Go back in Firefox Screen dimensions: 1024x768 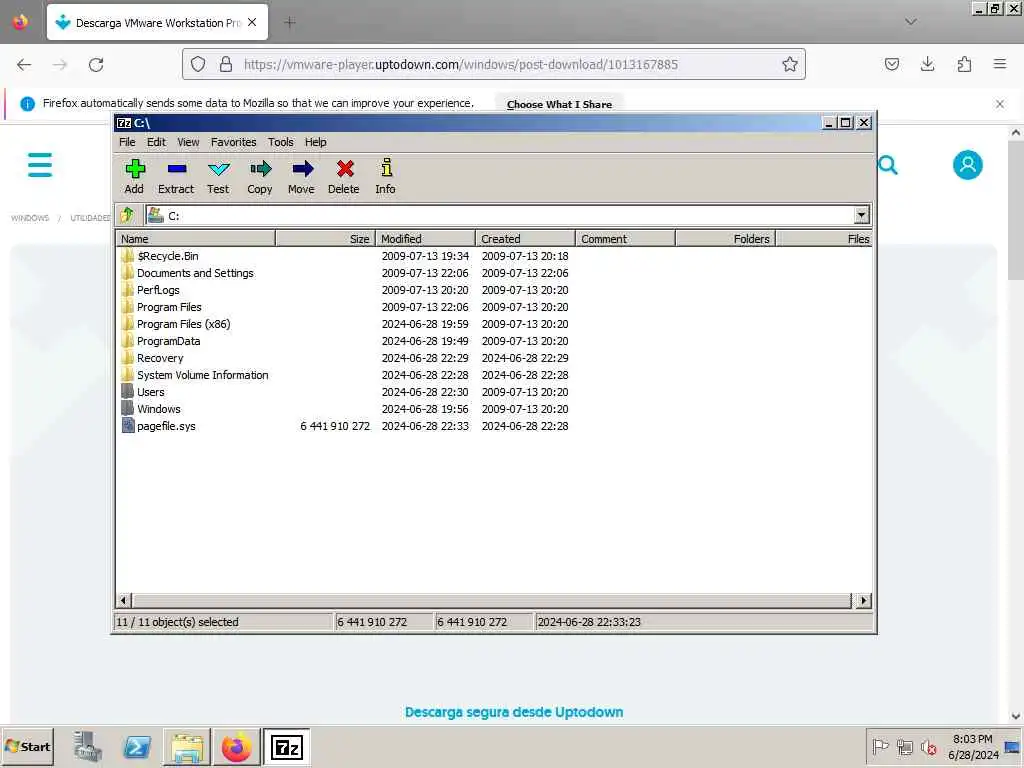(24, 65)
